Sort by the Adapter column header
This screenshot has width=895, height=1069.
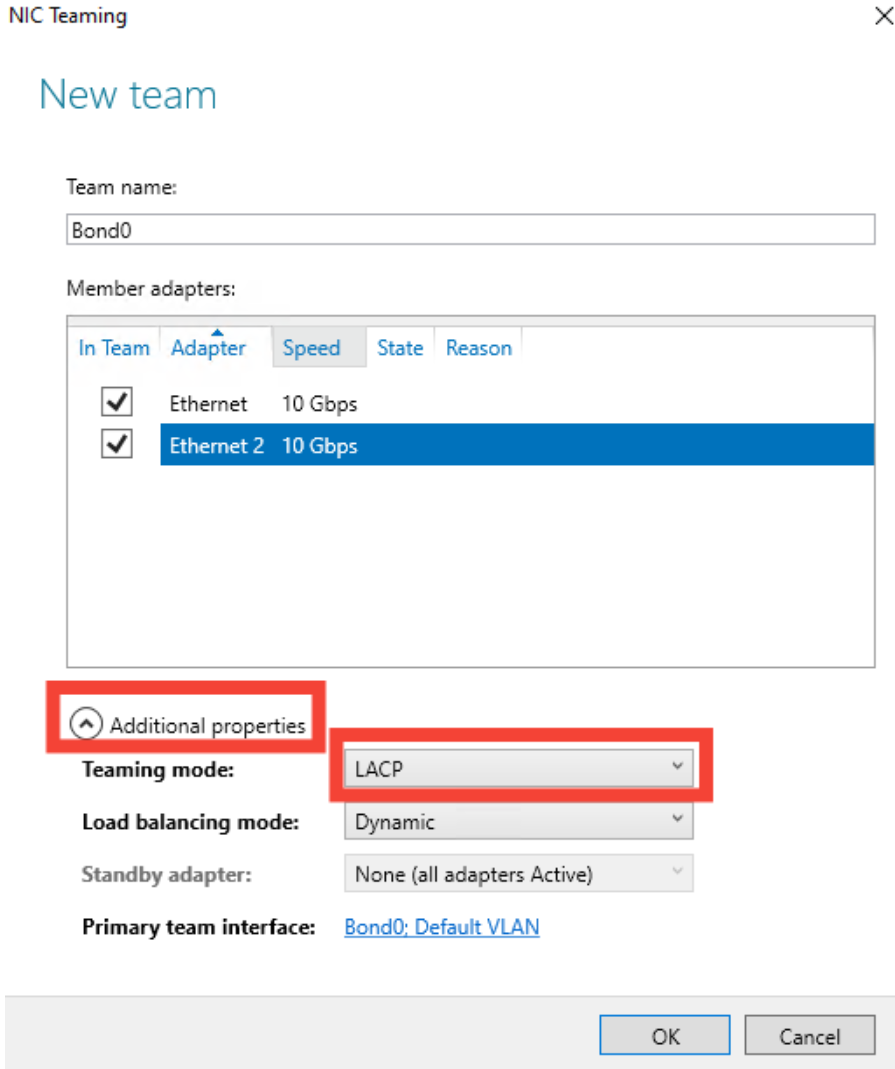pyautogui.click(x=208, y=348)
